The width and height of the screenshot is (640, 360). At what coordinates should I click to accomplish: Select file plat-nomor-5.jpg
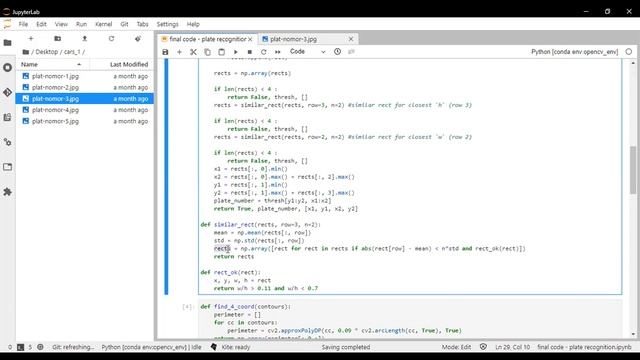pyautogui.click(x=85, y=121)
